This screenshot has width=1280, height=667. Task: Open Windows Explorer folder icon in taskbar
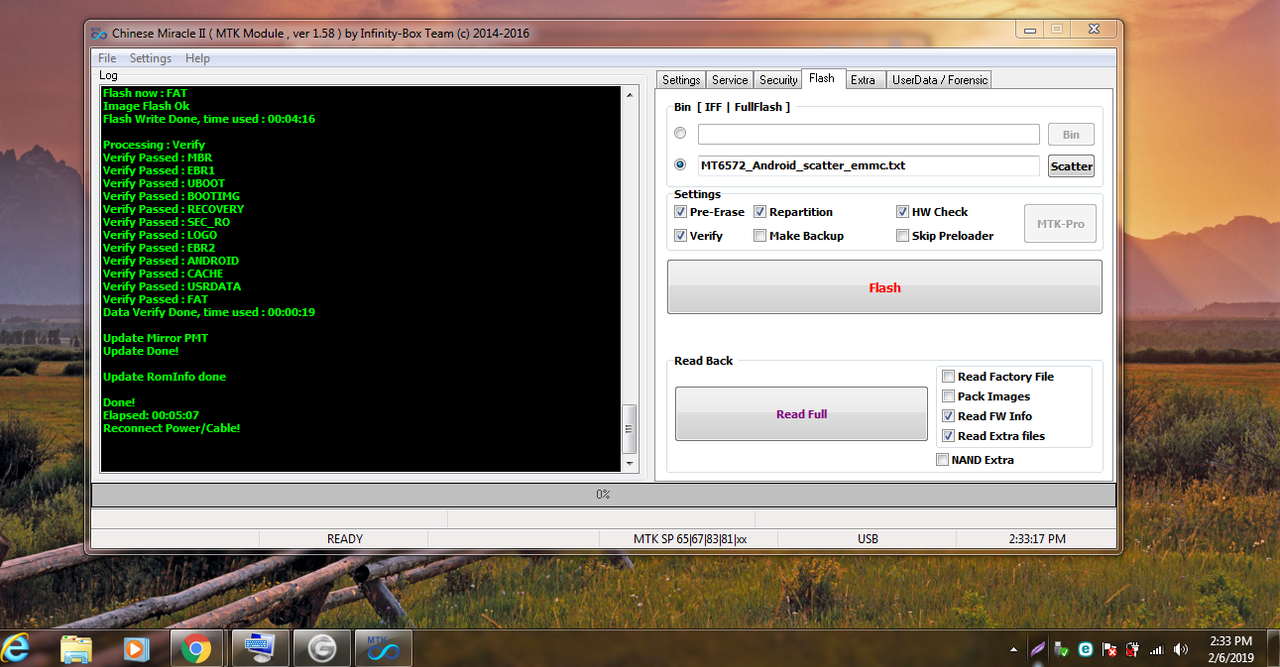coord(77,648)
